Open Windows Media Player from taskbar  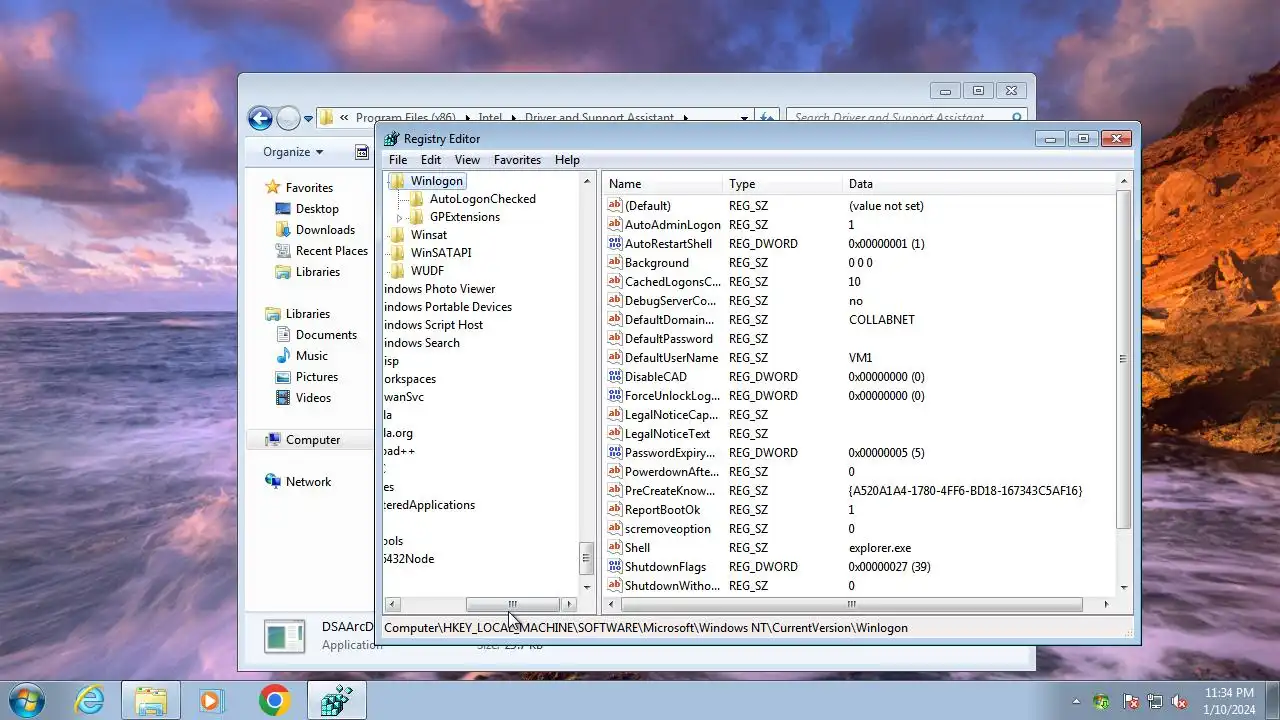click(211, 701)
